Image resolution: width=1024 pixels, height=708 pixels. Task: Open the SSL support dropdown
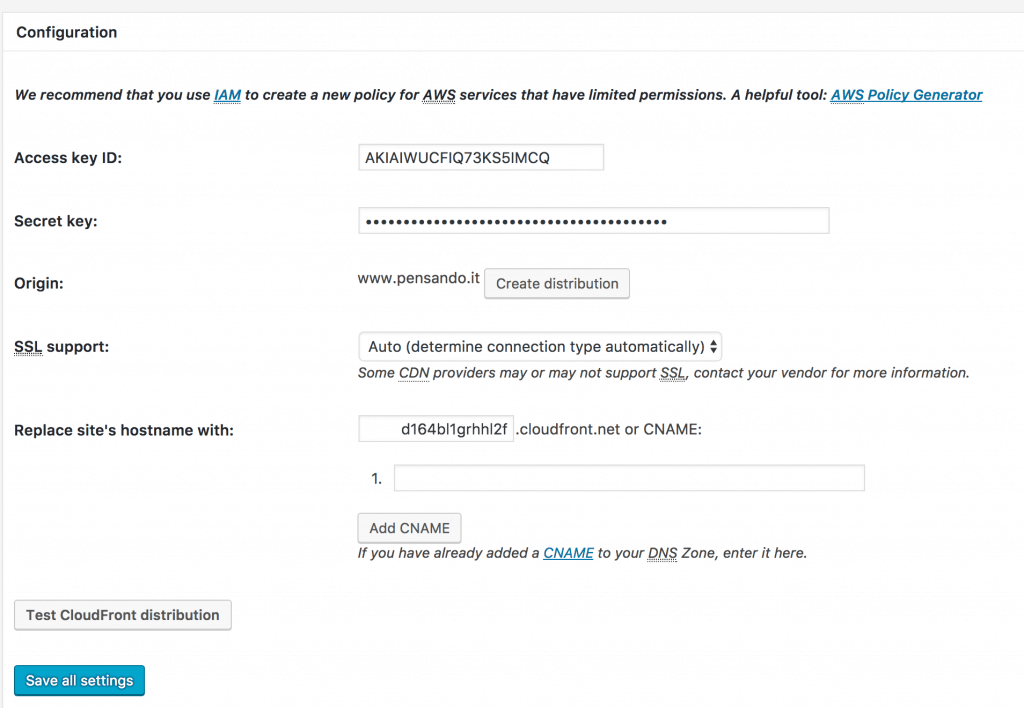pyautogui.click(x=540, y=347)
